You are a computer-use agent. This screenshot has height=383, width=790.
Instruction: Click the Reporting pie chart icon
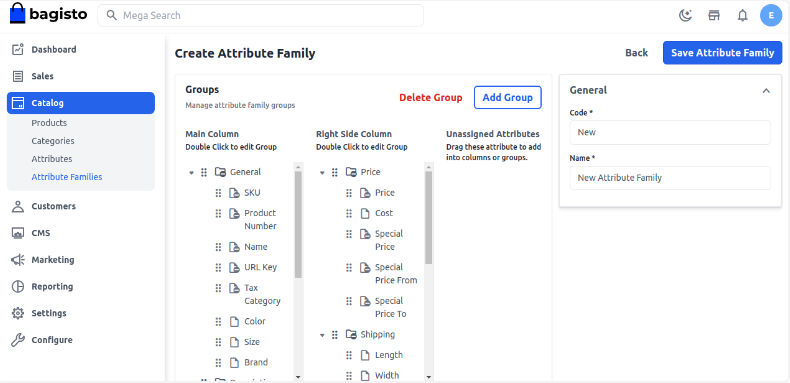18,286
